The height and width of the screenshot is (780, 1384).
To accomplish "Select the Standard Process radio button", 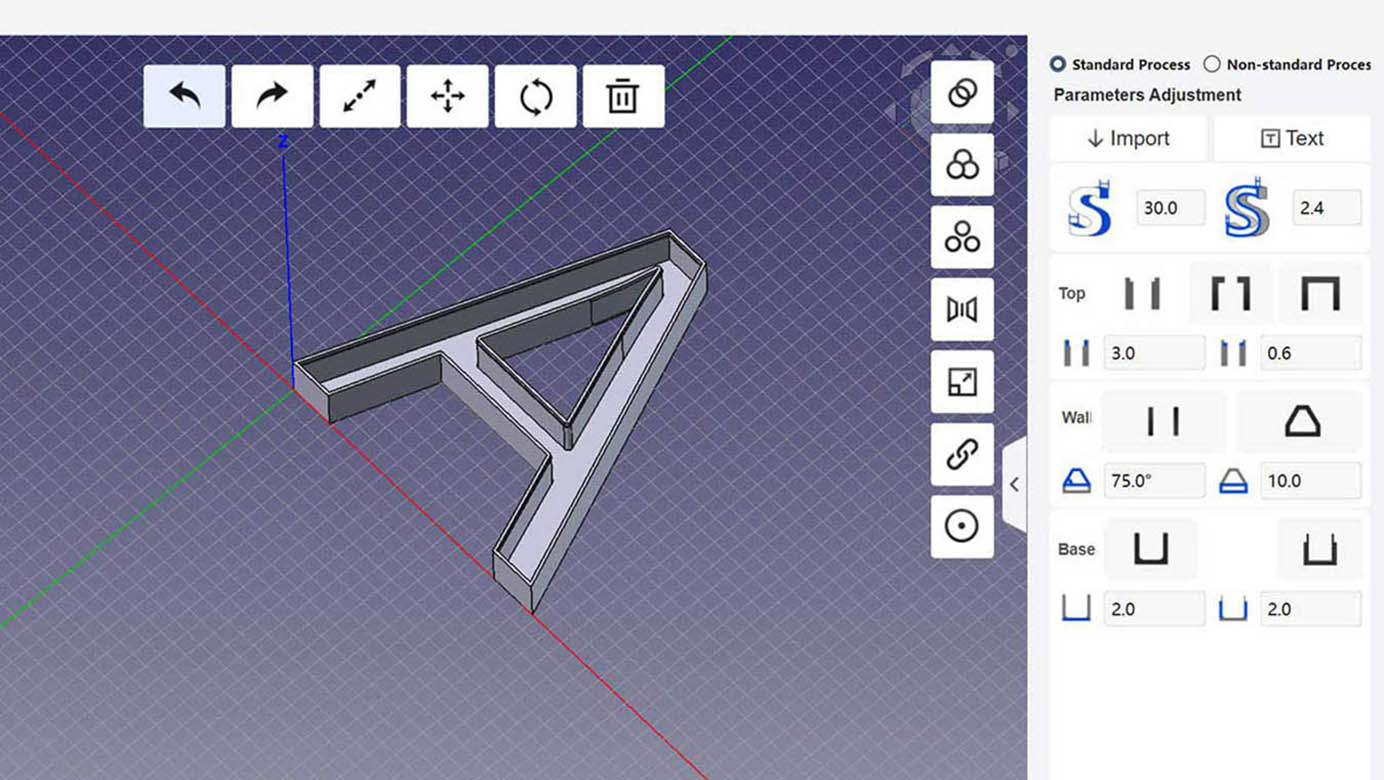I will (x=1058, y=64).
